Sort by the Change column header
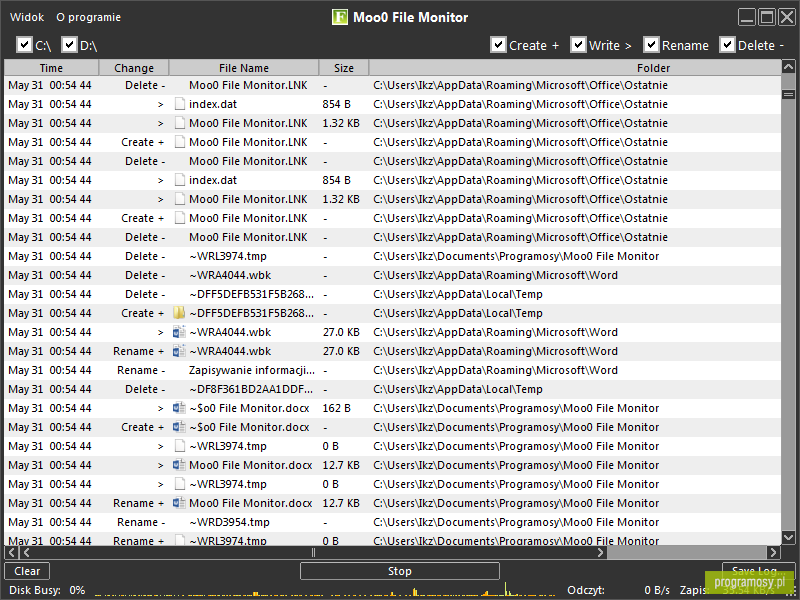800x600 pixels. [x=134, y=68]
